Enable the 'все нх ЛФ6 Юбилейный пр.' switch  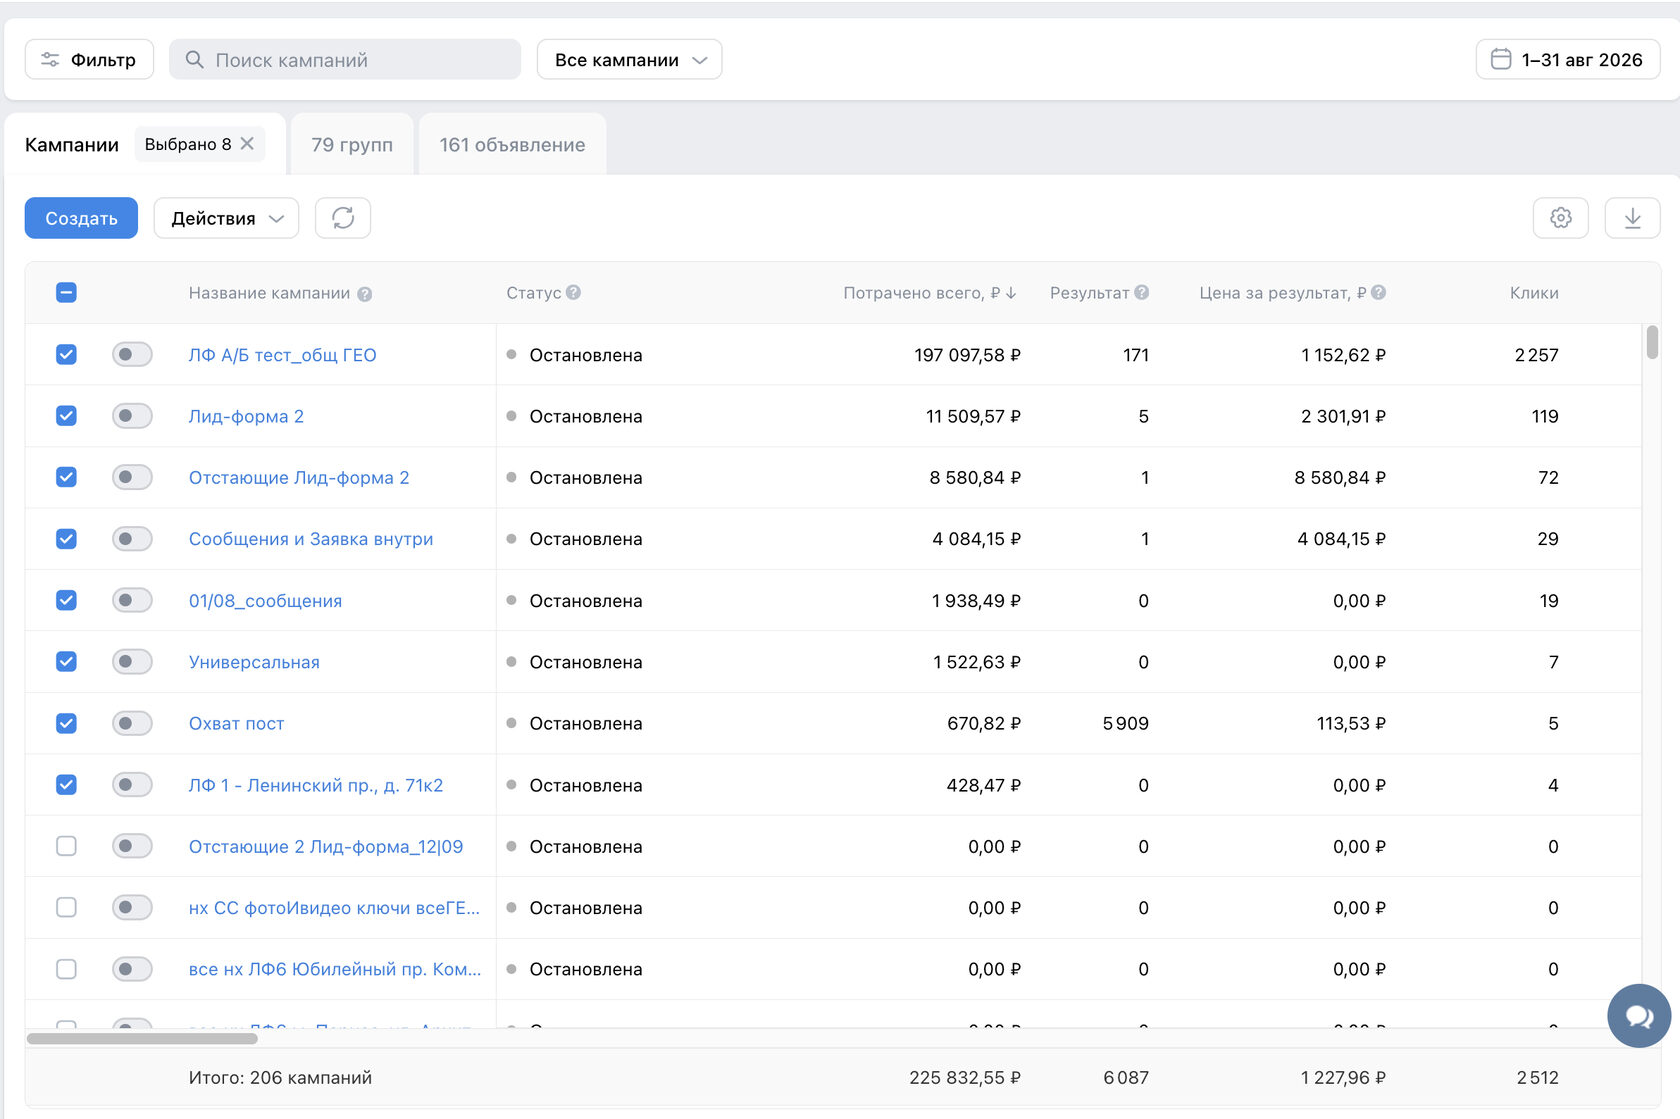click(x=132, y=969)
